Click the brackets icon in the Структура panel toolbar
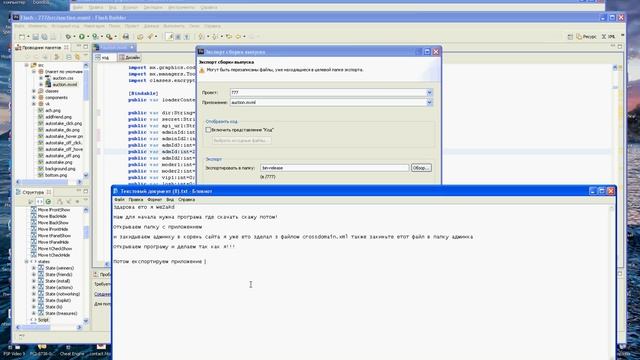The image size is (640, 360). (x=39, y=202)
